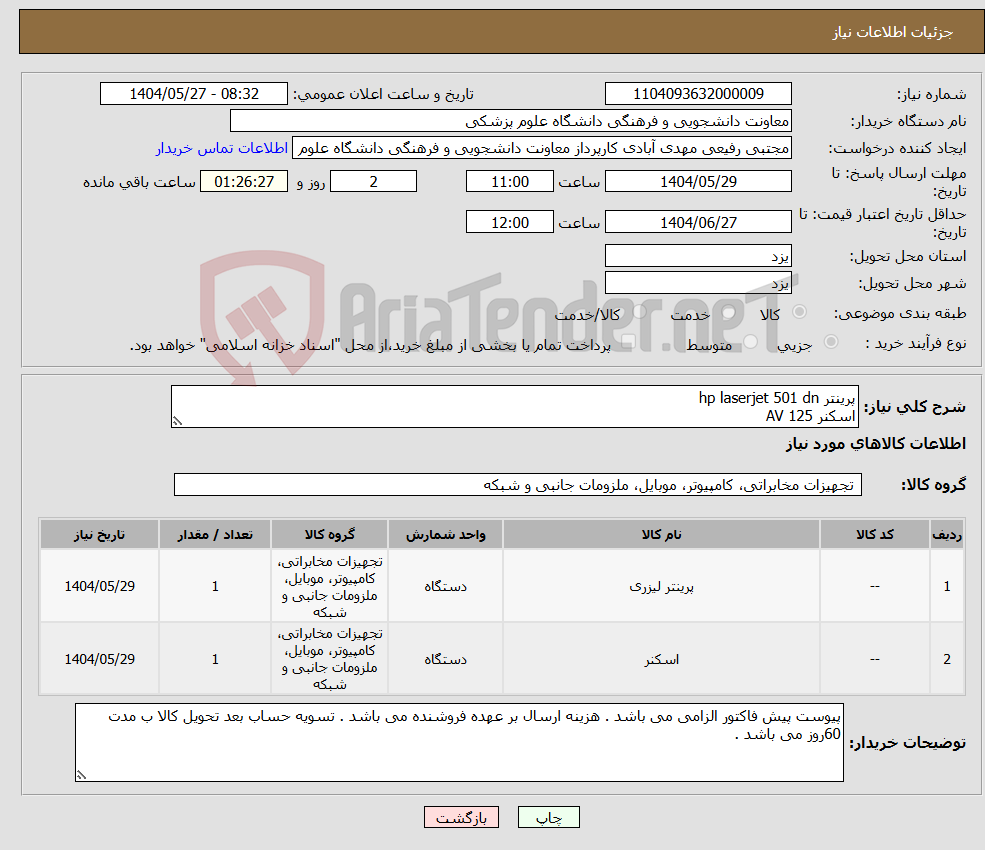Select the کالا/خدمت radio button
The width and height of the screenshot is (985, 850).
tap(639, 312)
